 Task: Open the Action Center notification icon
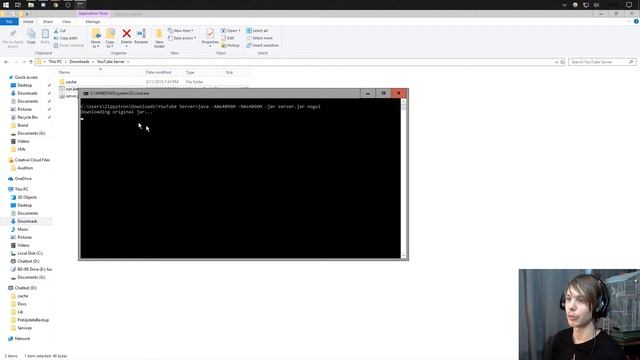[x=629, y=5]
